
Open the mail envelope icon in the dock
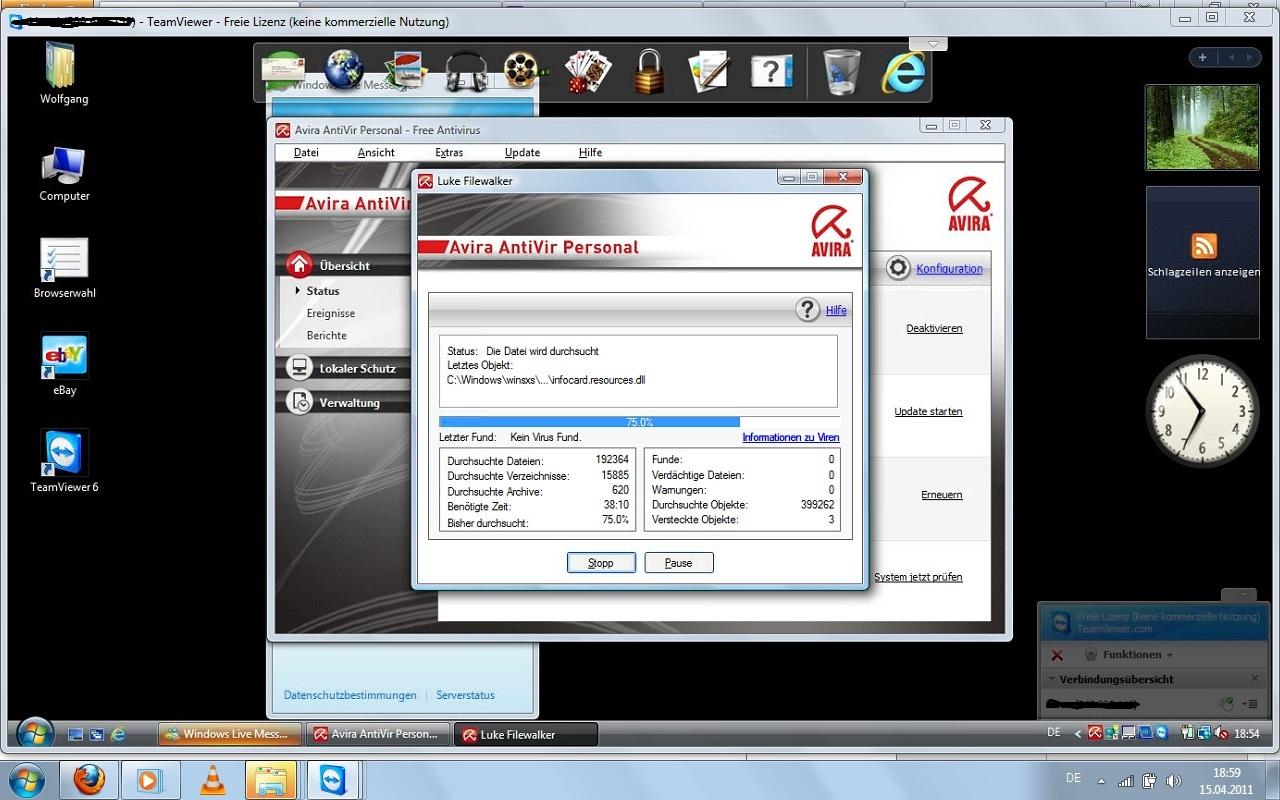pos(283,70)
